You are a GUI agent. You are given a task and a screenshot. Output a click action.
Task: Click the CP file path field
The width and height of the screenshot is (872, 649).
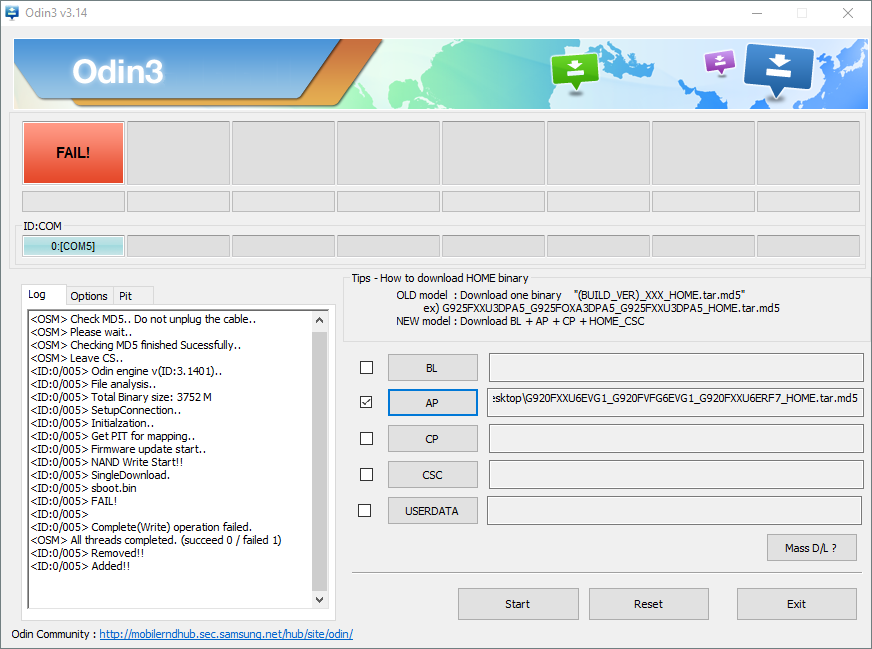pos(676,439)
